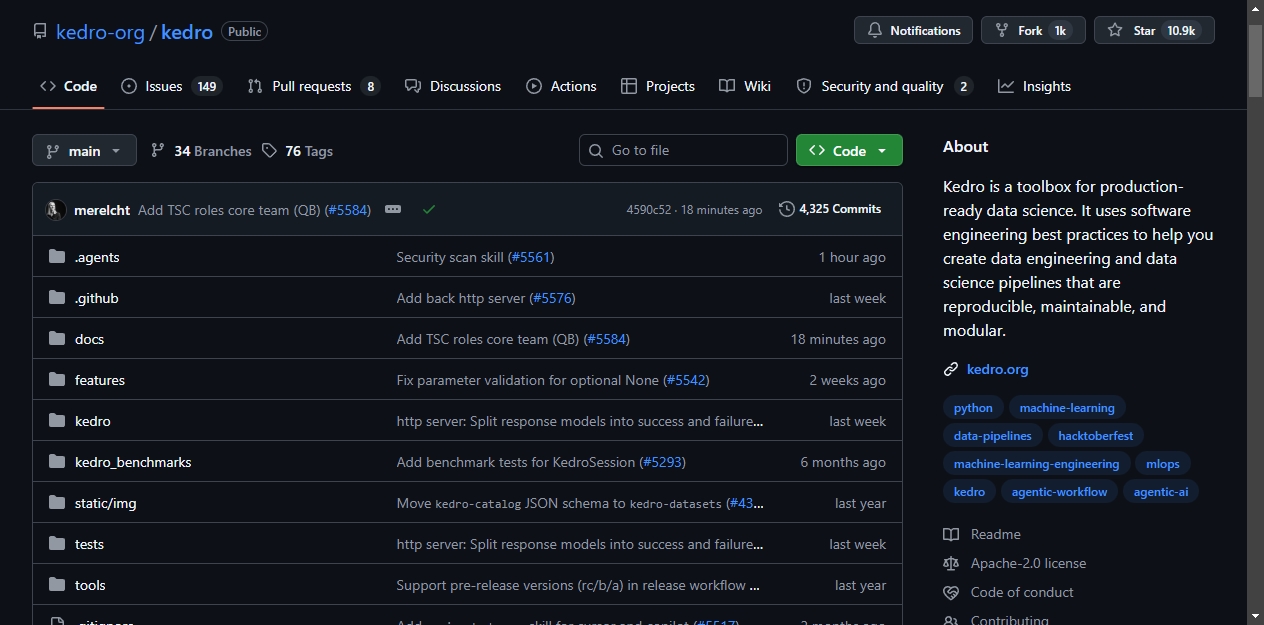Open the kedro_benchmarks folder name
Viewport: 1264px width, 625px height.
(133, 462)
